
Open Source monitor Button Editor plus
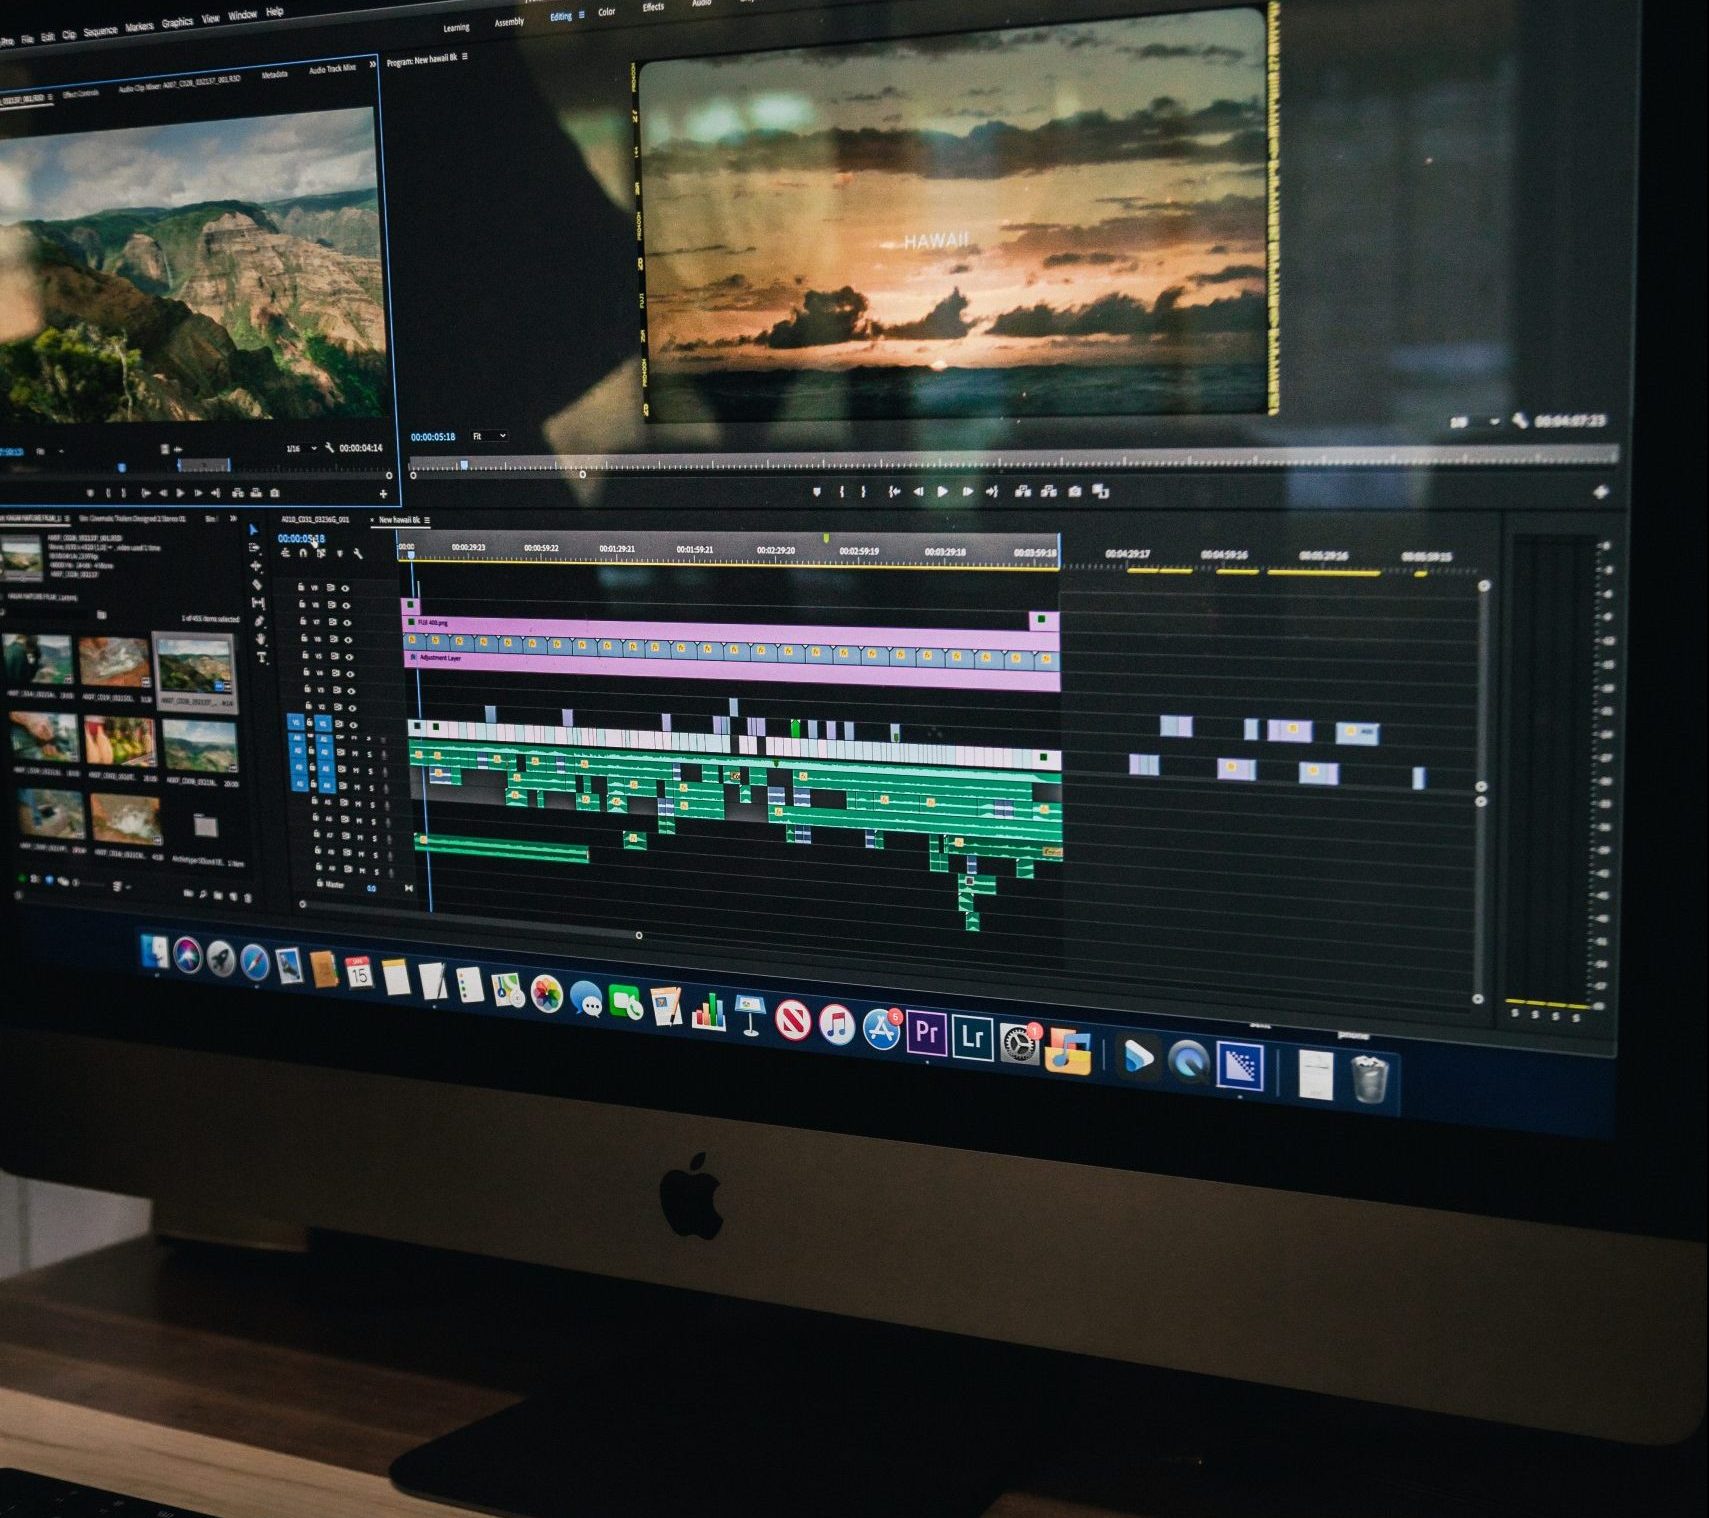tap(383, 494)
